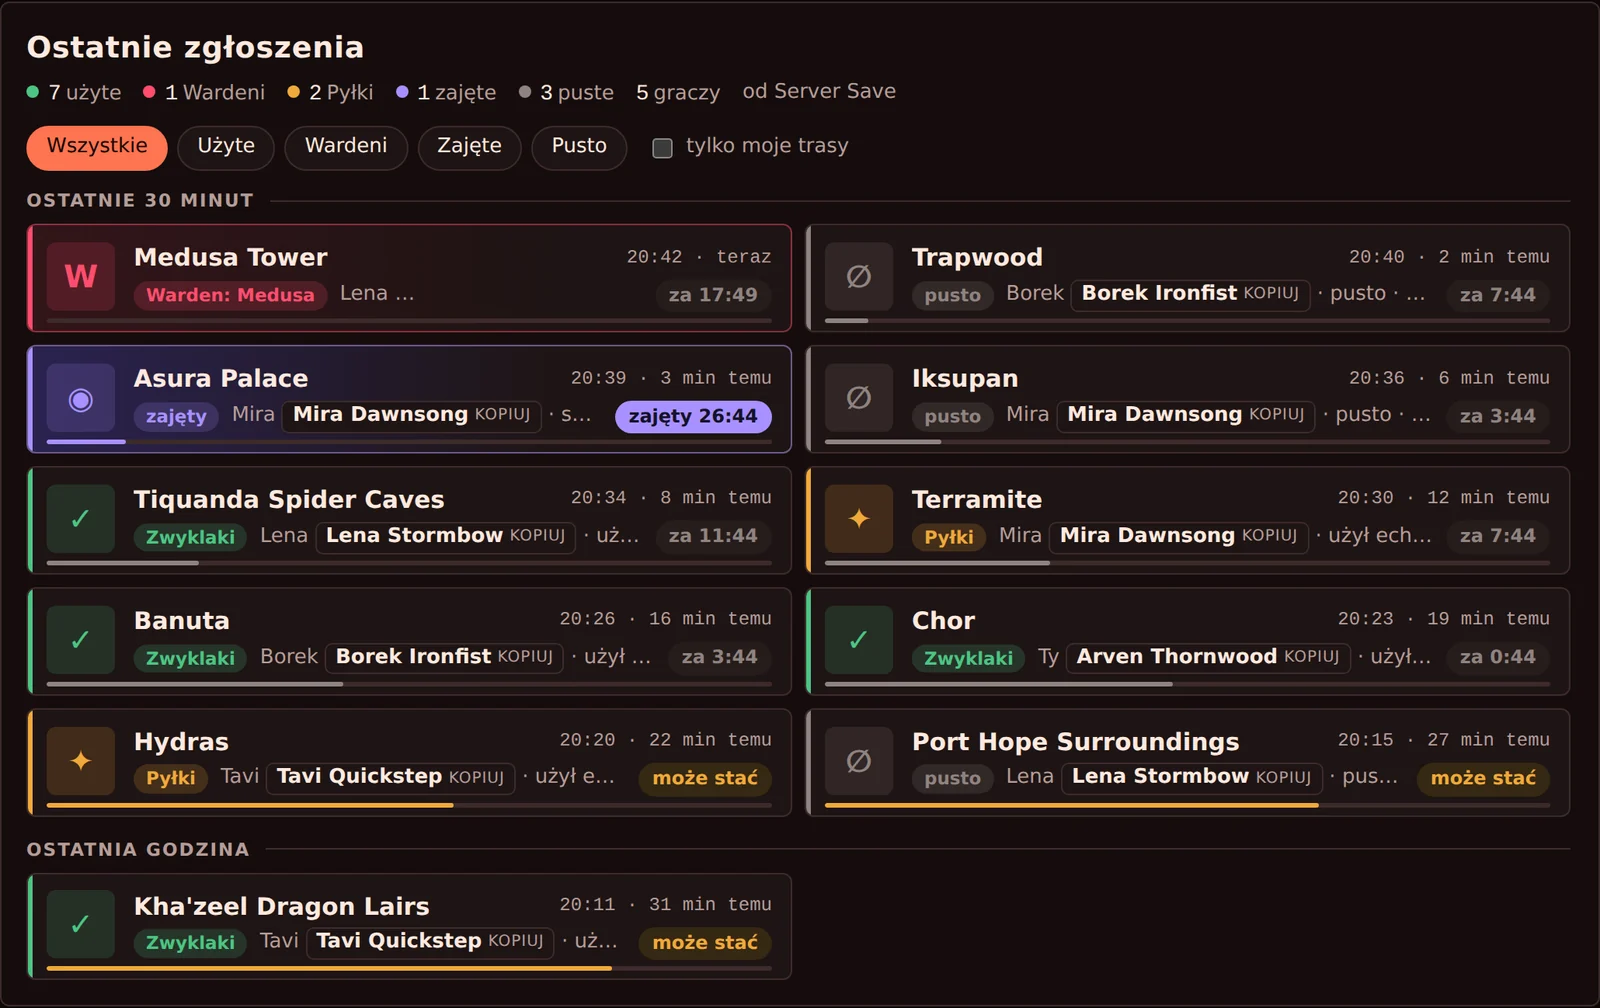
Task: Copy Lena Stormbow name in Tiquanda Spider Caves
Action: 446,536
